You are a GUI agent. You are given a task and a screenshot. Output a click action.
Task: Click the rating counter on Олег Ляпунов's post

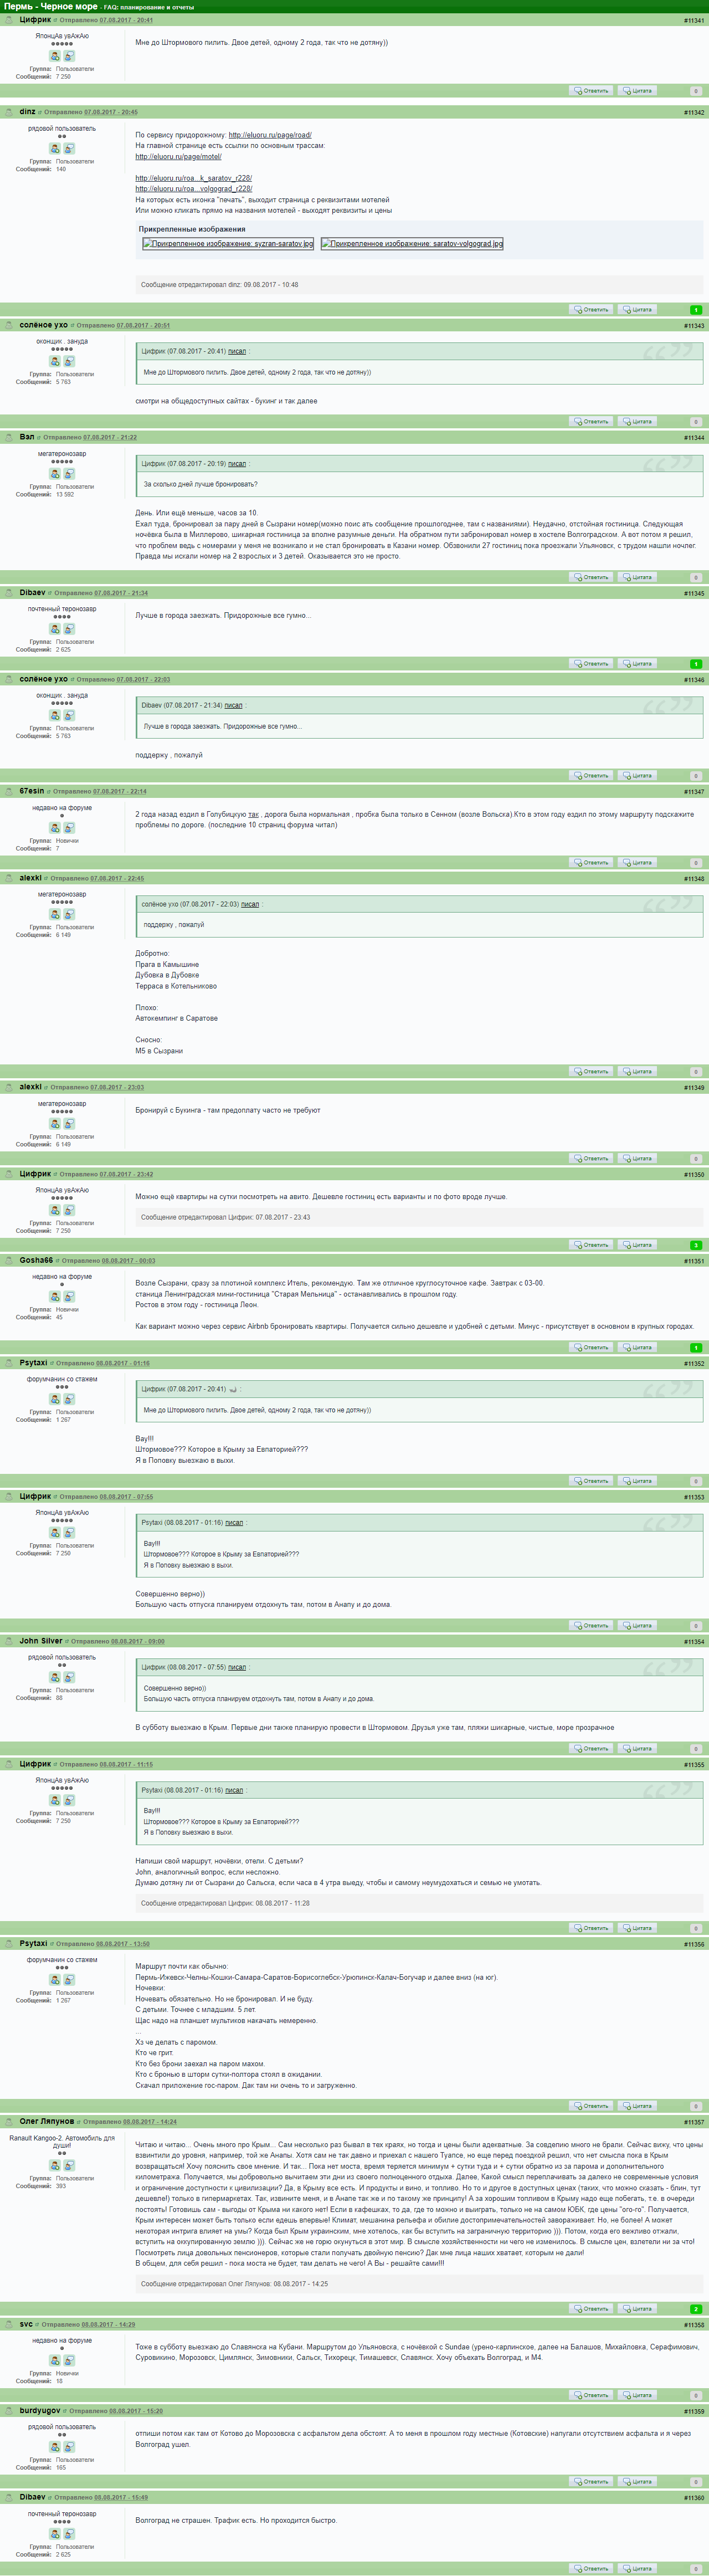click(696, 2309)
